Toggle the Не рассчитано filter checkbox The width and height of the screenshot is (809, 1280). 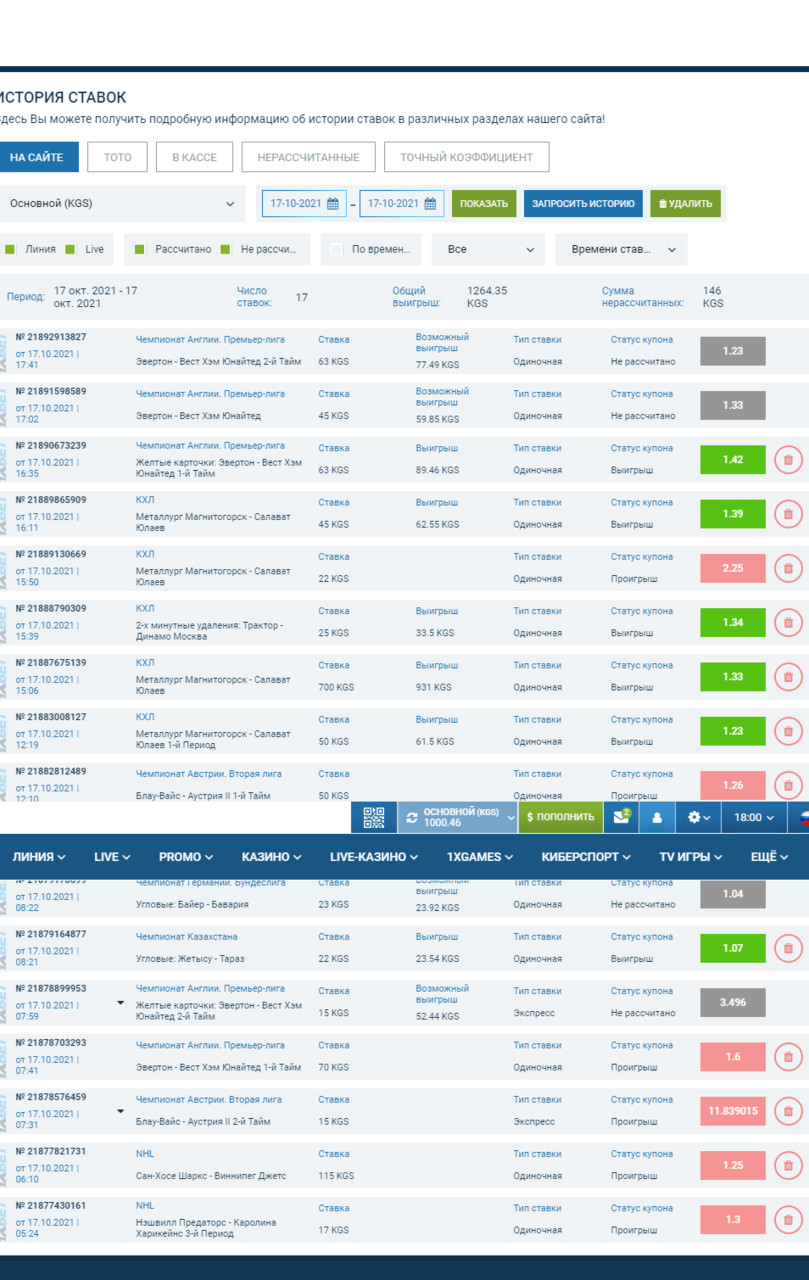tap(226, 249)
